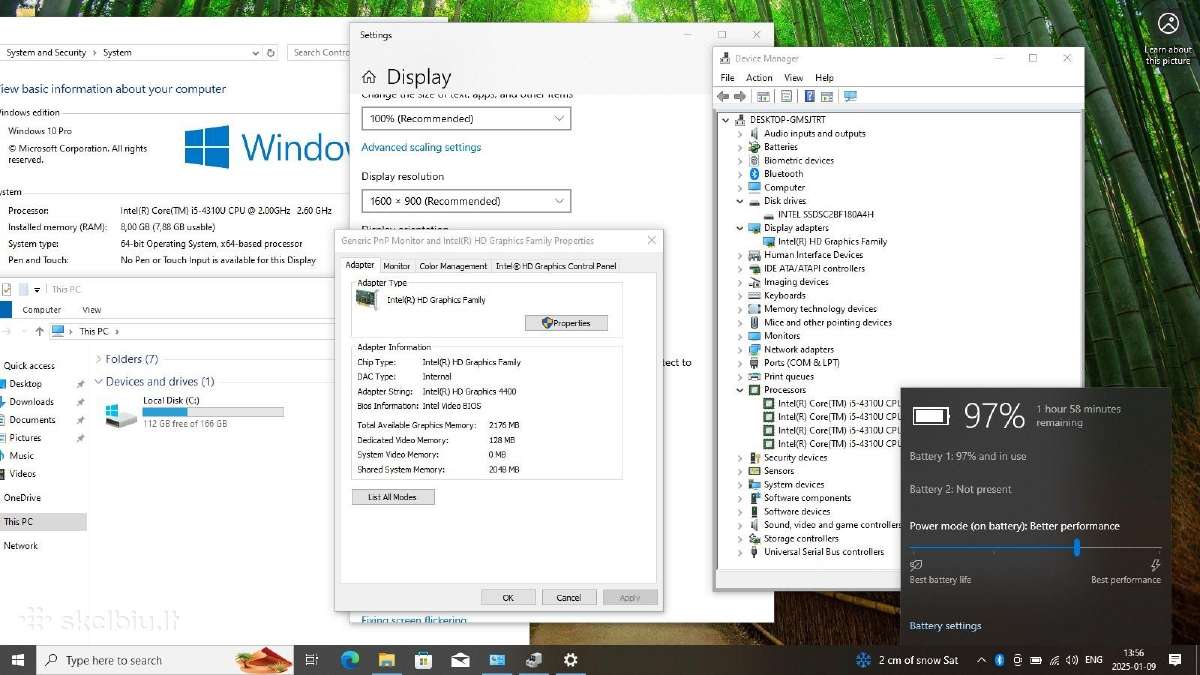Collapse Devices and drives (1) group
Viewport: 1200px width, 675px height.
(x=98, y=382)
